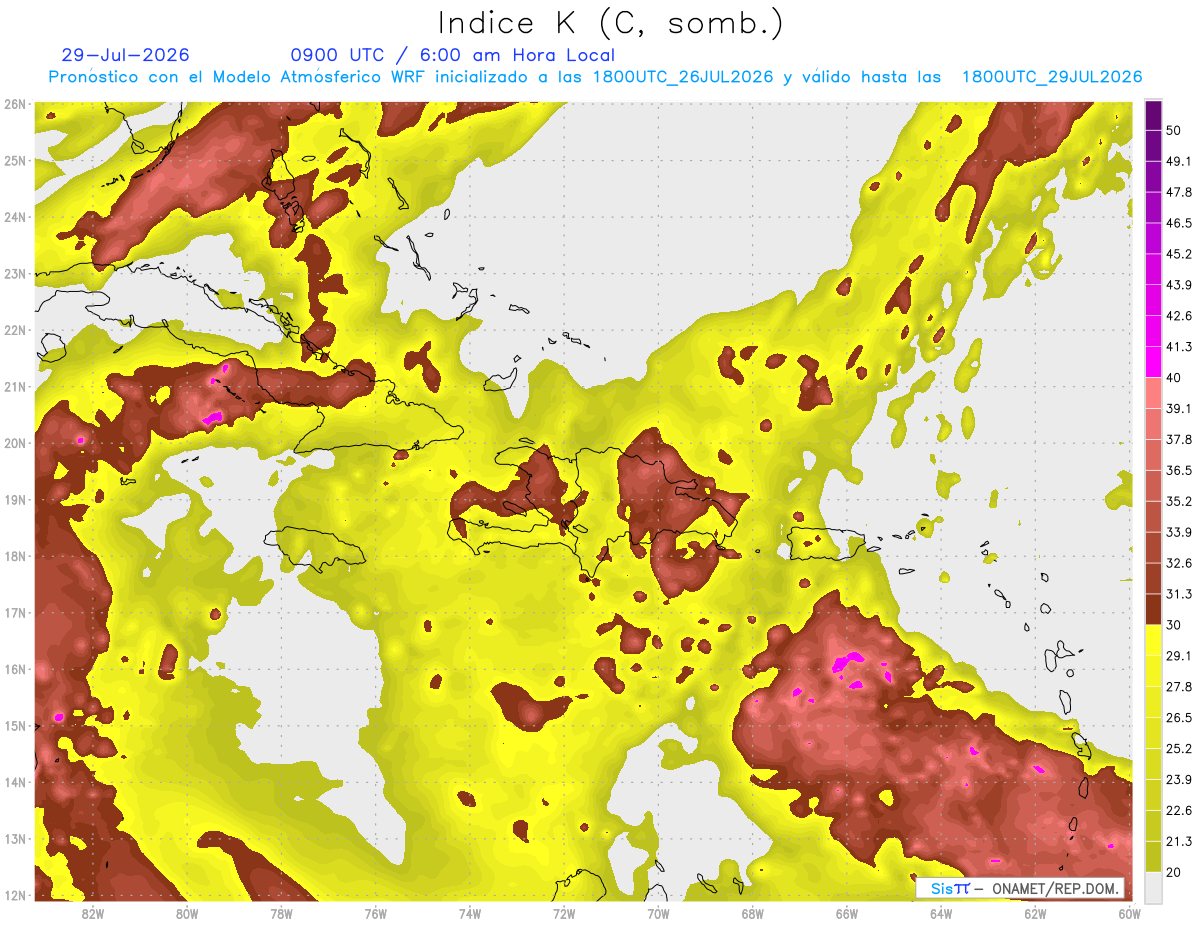
Task: Click the legend value '50'
Action: coord(1174,130)
